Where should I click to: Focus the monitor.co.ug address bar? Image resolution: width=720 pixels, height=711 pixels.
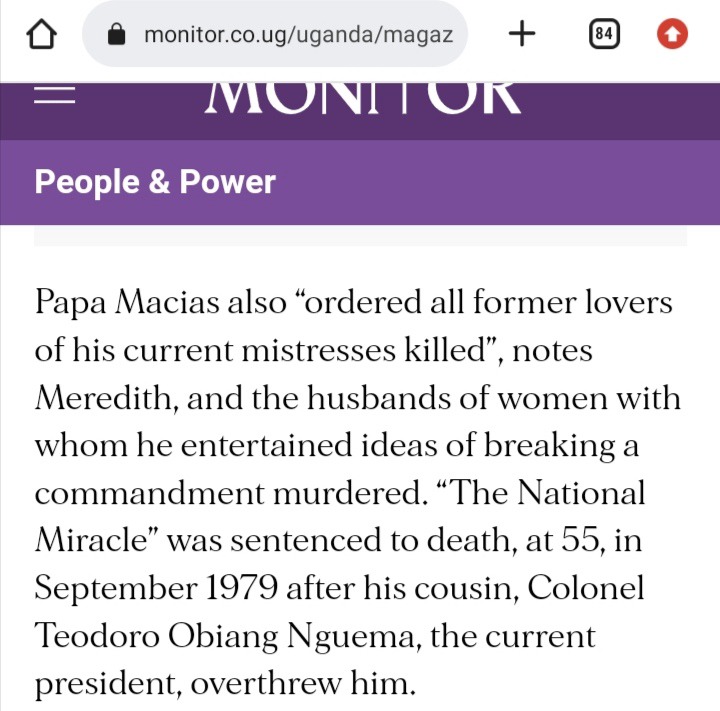click(x=298, y=35)
